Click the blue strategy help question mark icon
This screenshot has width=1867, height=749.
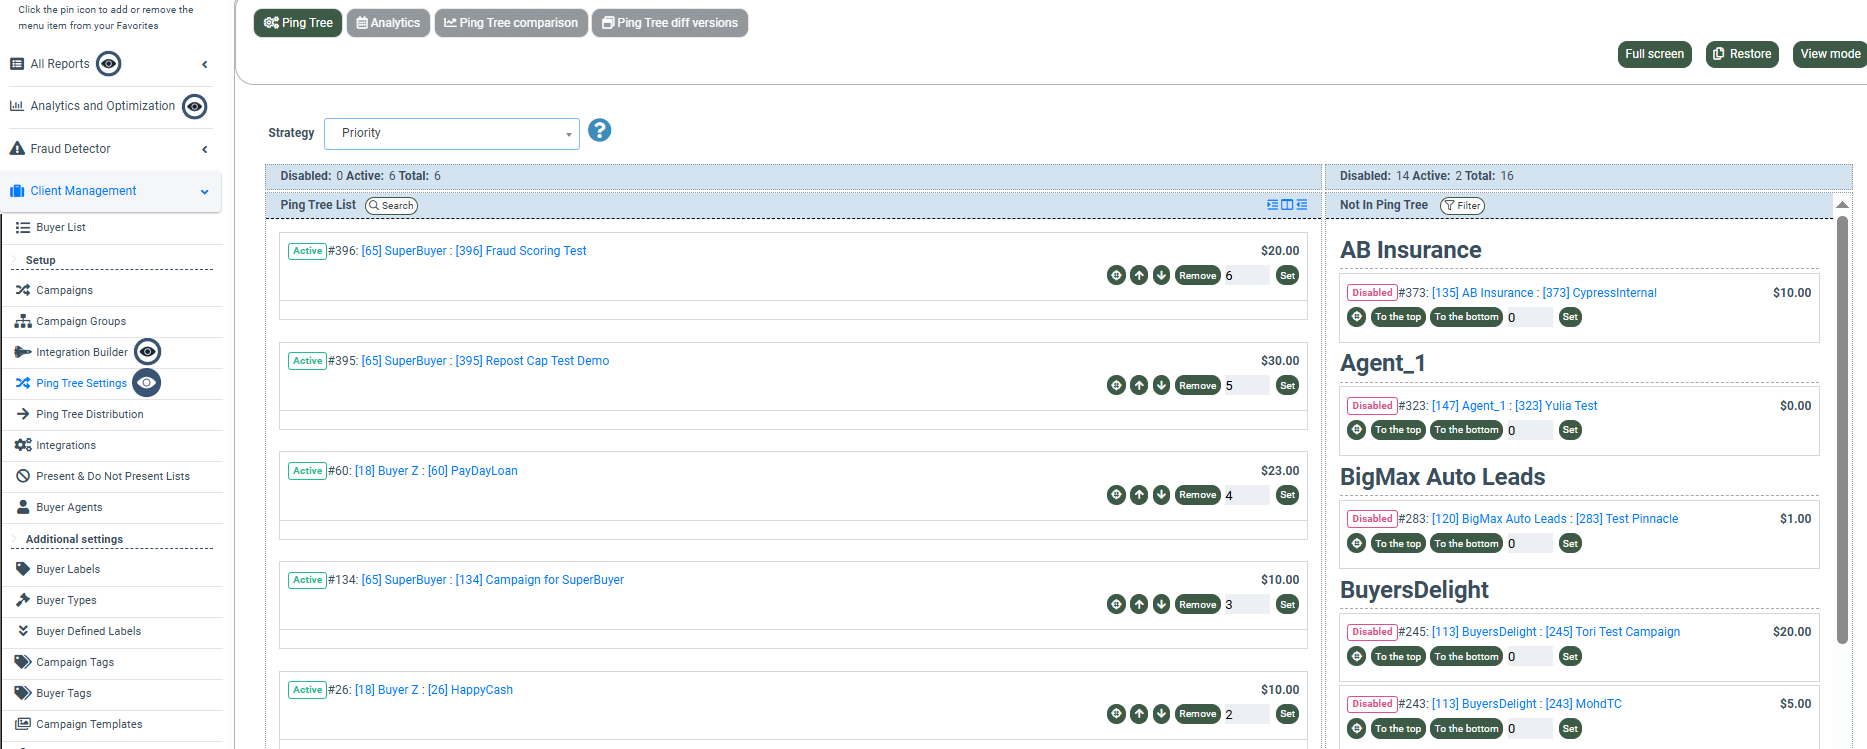[599, 130]
